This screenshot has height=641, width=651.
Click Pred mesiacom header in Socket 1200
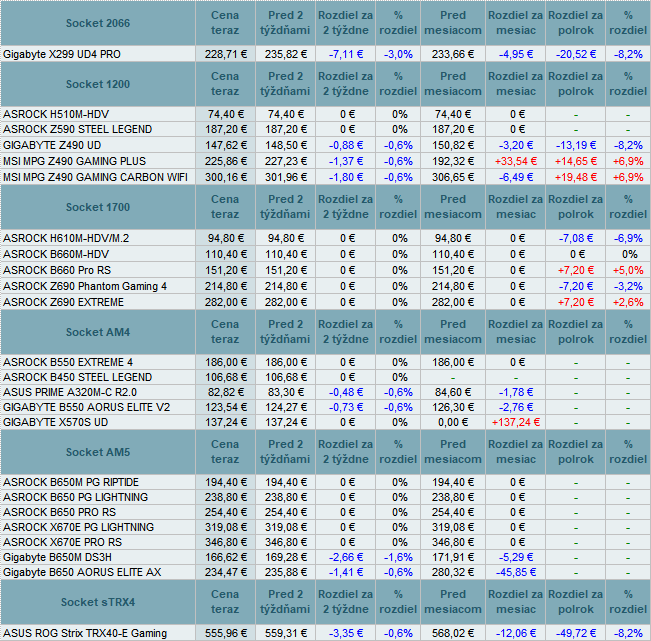pyautogui.click(x=453, y=84)
